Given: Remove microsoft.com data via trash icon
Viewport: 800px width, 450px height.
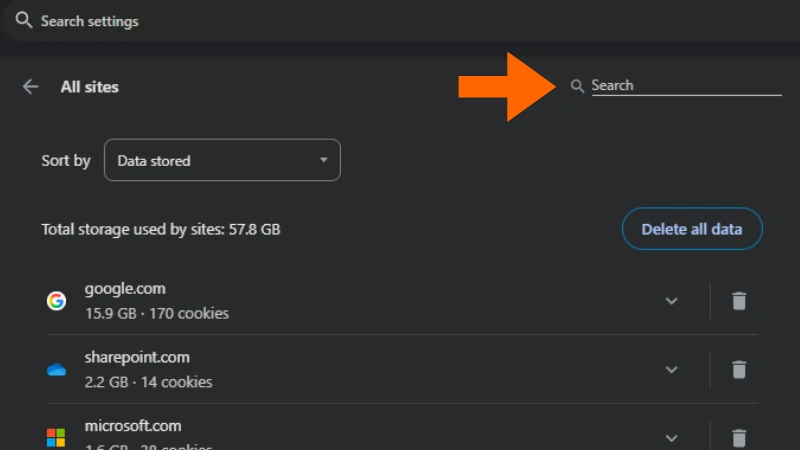Looking at the screenshot, I should tap(739, 437).
